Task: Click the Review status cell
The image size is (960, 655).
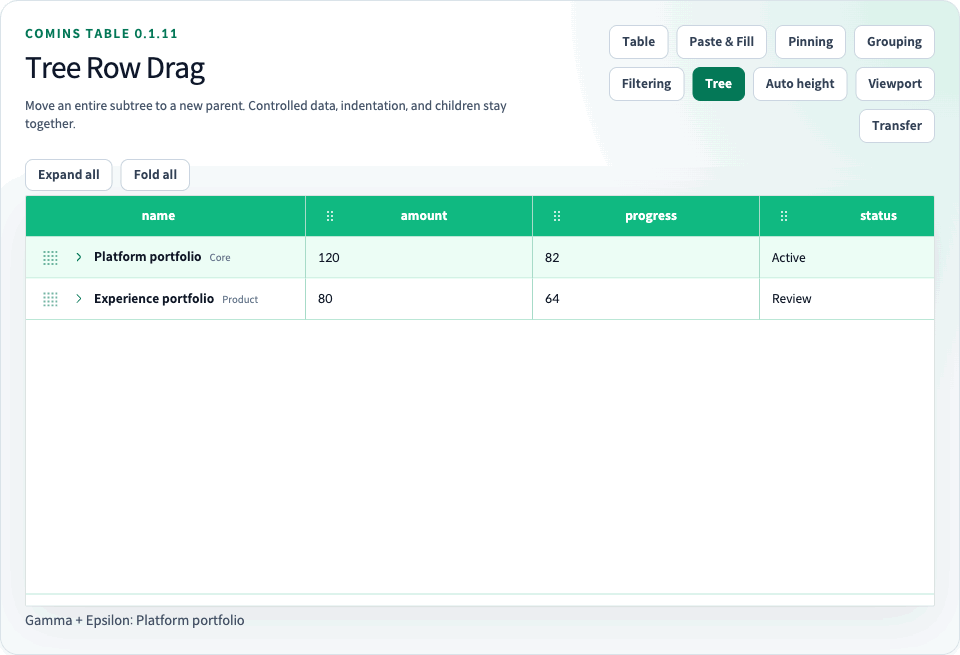Action: coord(847,299)
